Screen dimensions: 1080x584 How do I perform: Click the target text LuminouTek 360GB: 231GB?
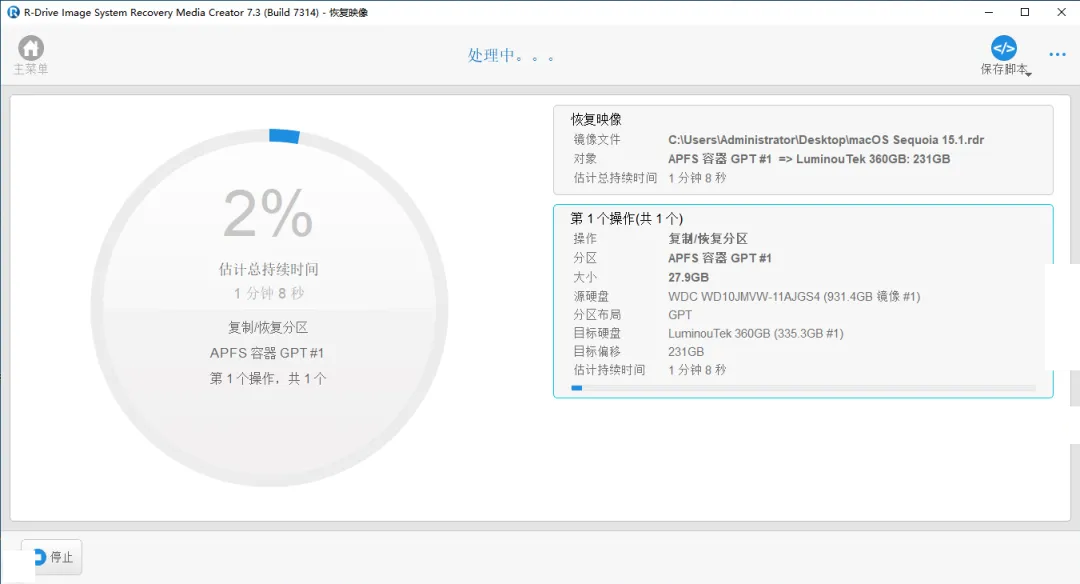(x=873, y=159)
